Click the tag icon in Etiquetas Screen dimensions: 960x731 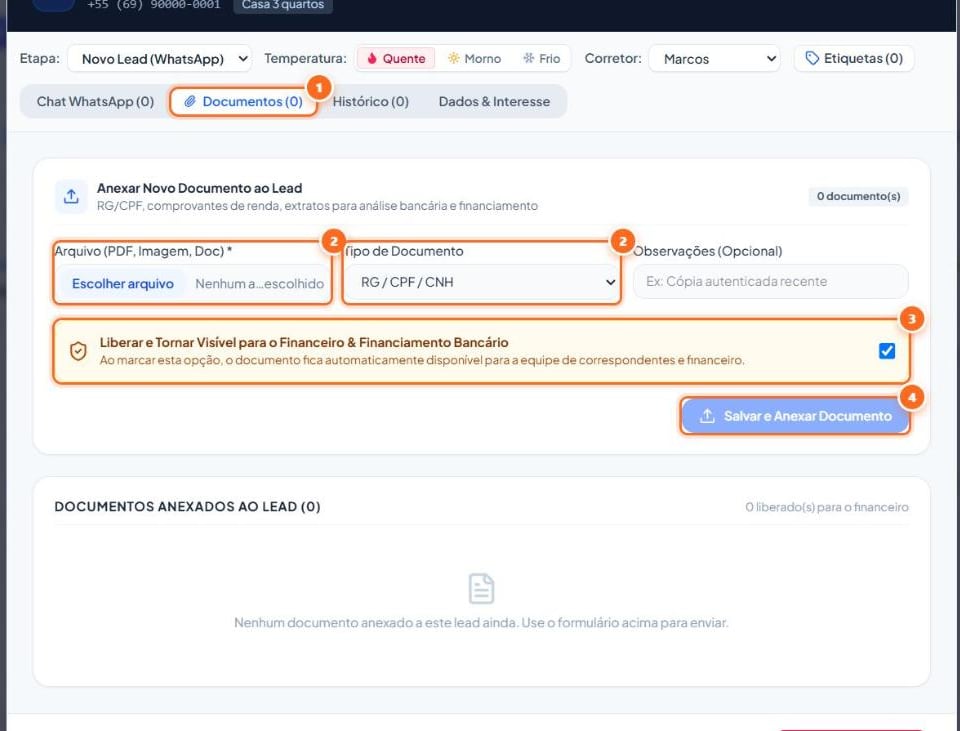(x=812, y=58)
